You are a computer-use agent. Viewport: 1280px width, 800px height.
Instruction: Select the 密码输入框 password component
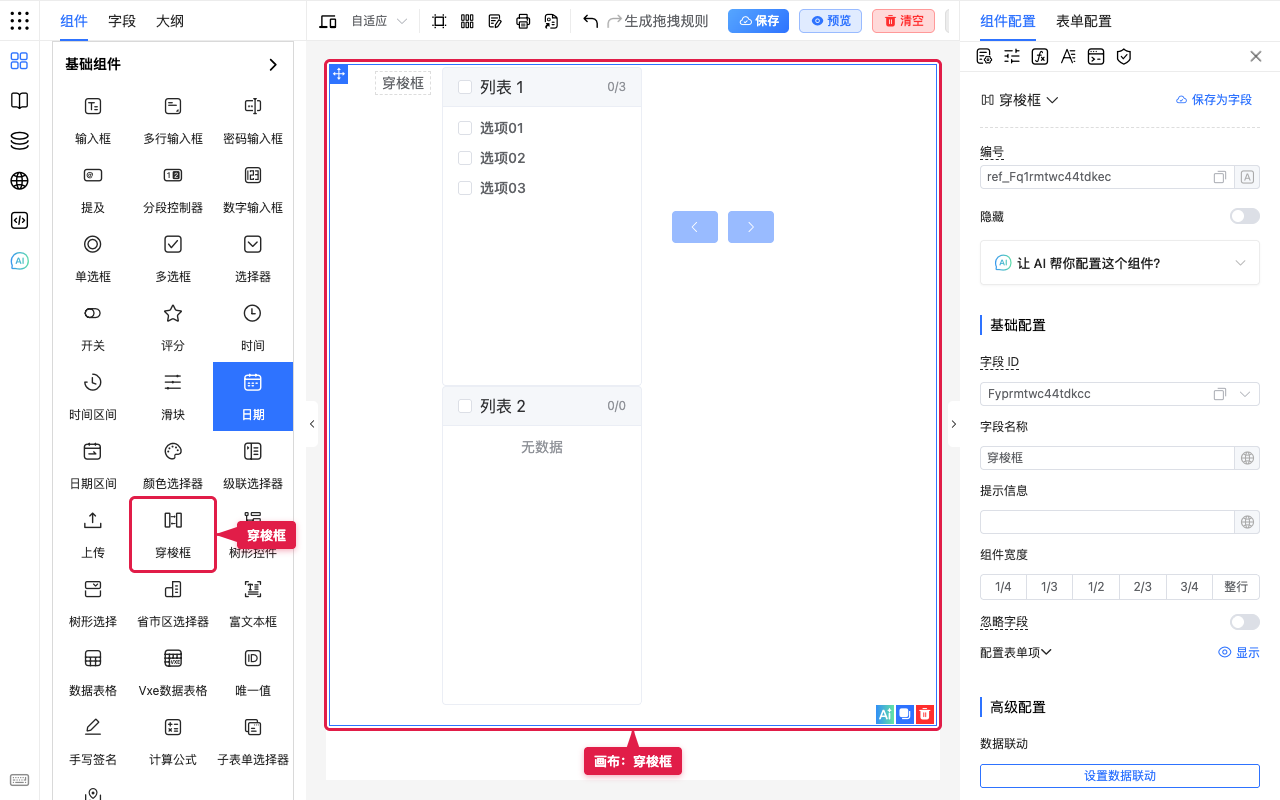click(253, 120)
